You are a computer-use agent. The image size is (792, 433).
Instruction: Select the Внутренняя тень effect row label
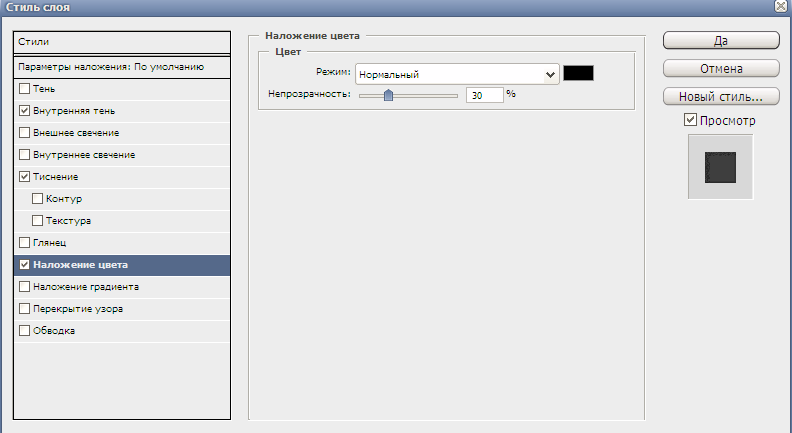(74, 111)
